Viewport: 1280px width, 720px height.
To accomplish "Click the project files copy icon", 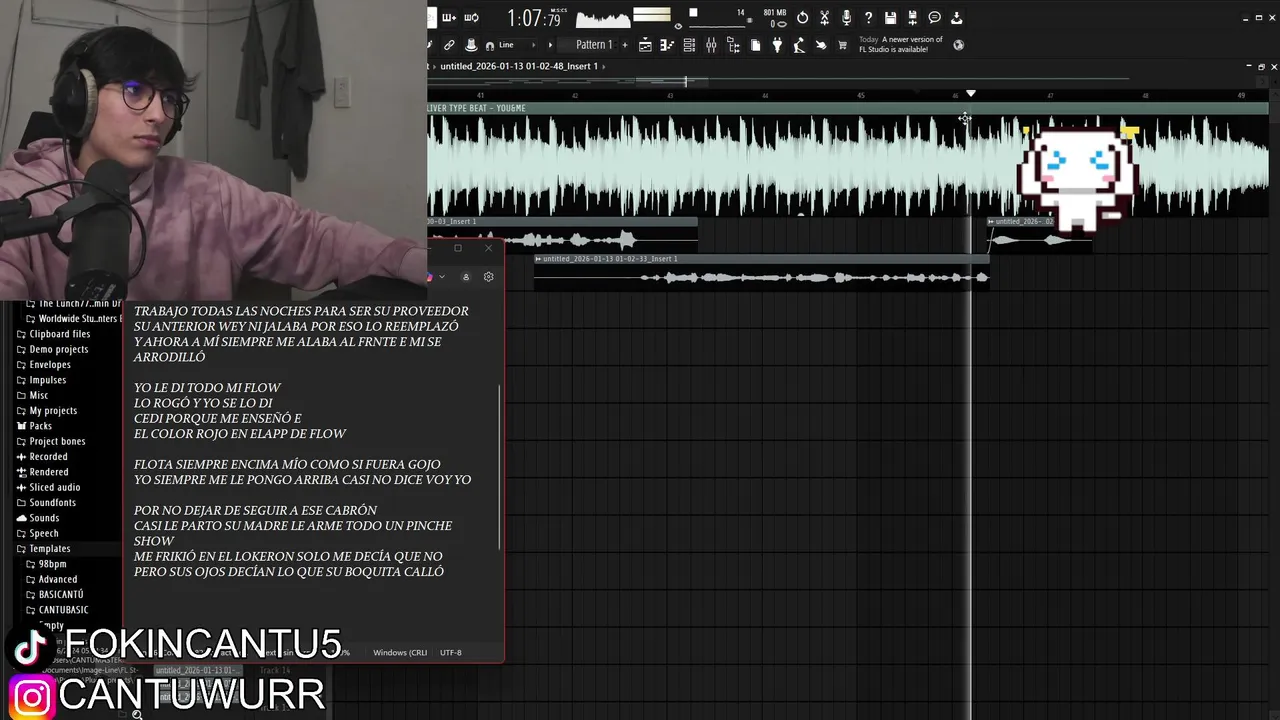I will [755, 45].
